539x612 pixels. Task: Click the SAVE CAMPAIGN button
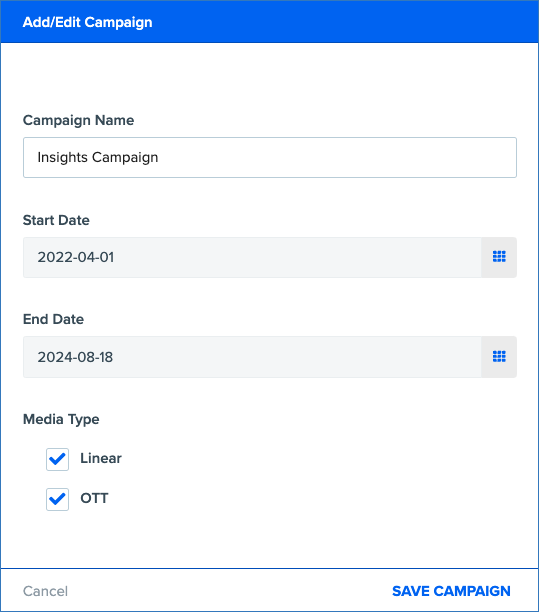[x=451, y=591]
